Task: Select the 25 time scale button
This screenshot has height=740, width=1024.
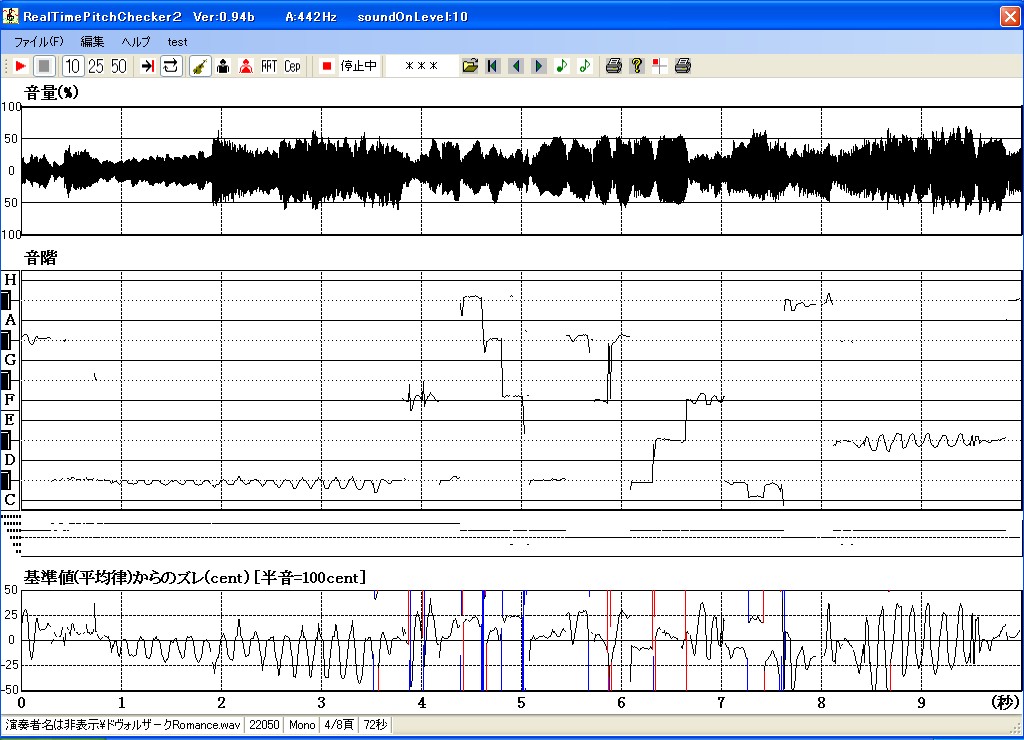Action: 95,66
